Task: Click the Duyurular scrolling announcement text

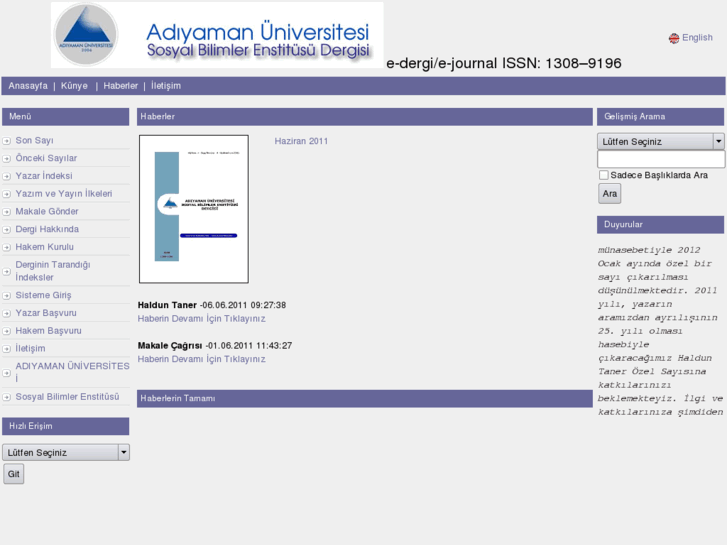Action: [660, 331]
